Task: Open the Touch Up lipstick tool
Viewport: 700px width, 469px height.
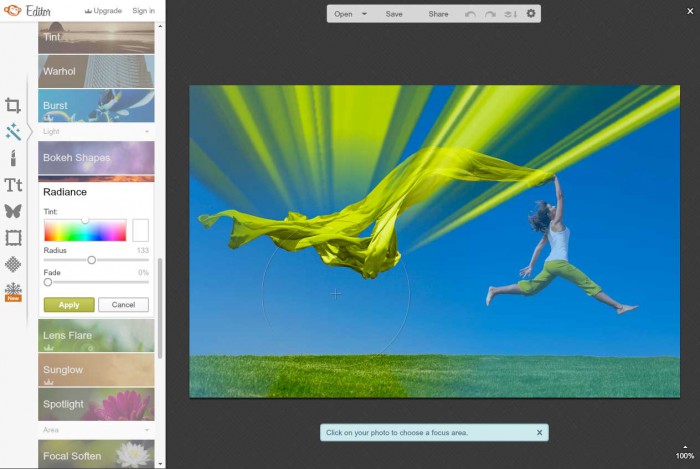Action: [x=13, y=158]
